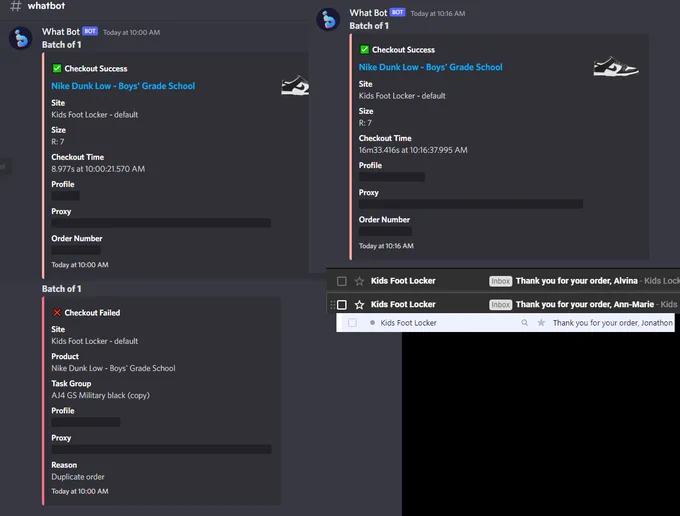Image resolution: width=680 pixels, height=516 pixels.
Task: Click unread dot in the Jonathon email row
Action: click(x=372, y=323)
